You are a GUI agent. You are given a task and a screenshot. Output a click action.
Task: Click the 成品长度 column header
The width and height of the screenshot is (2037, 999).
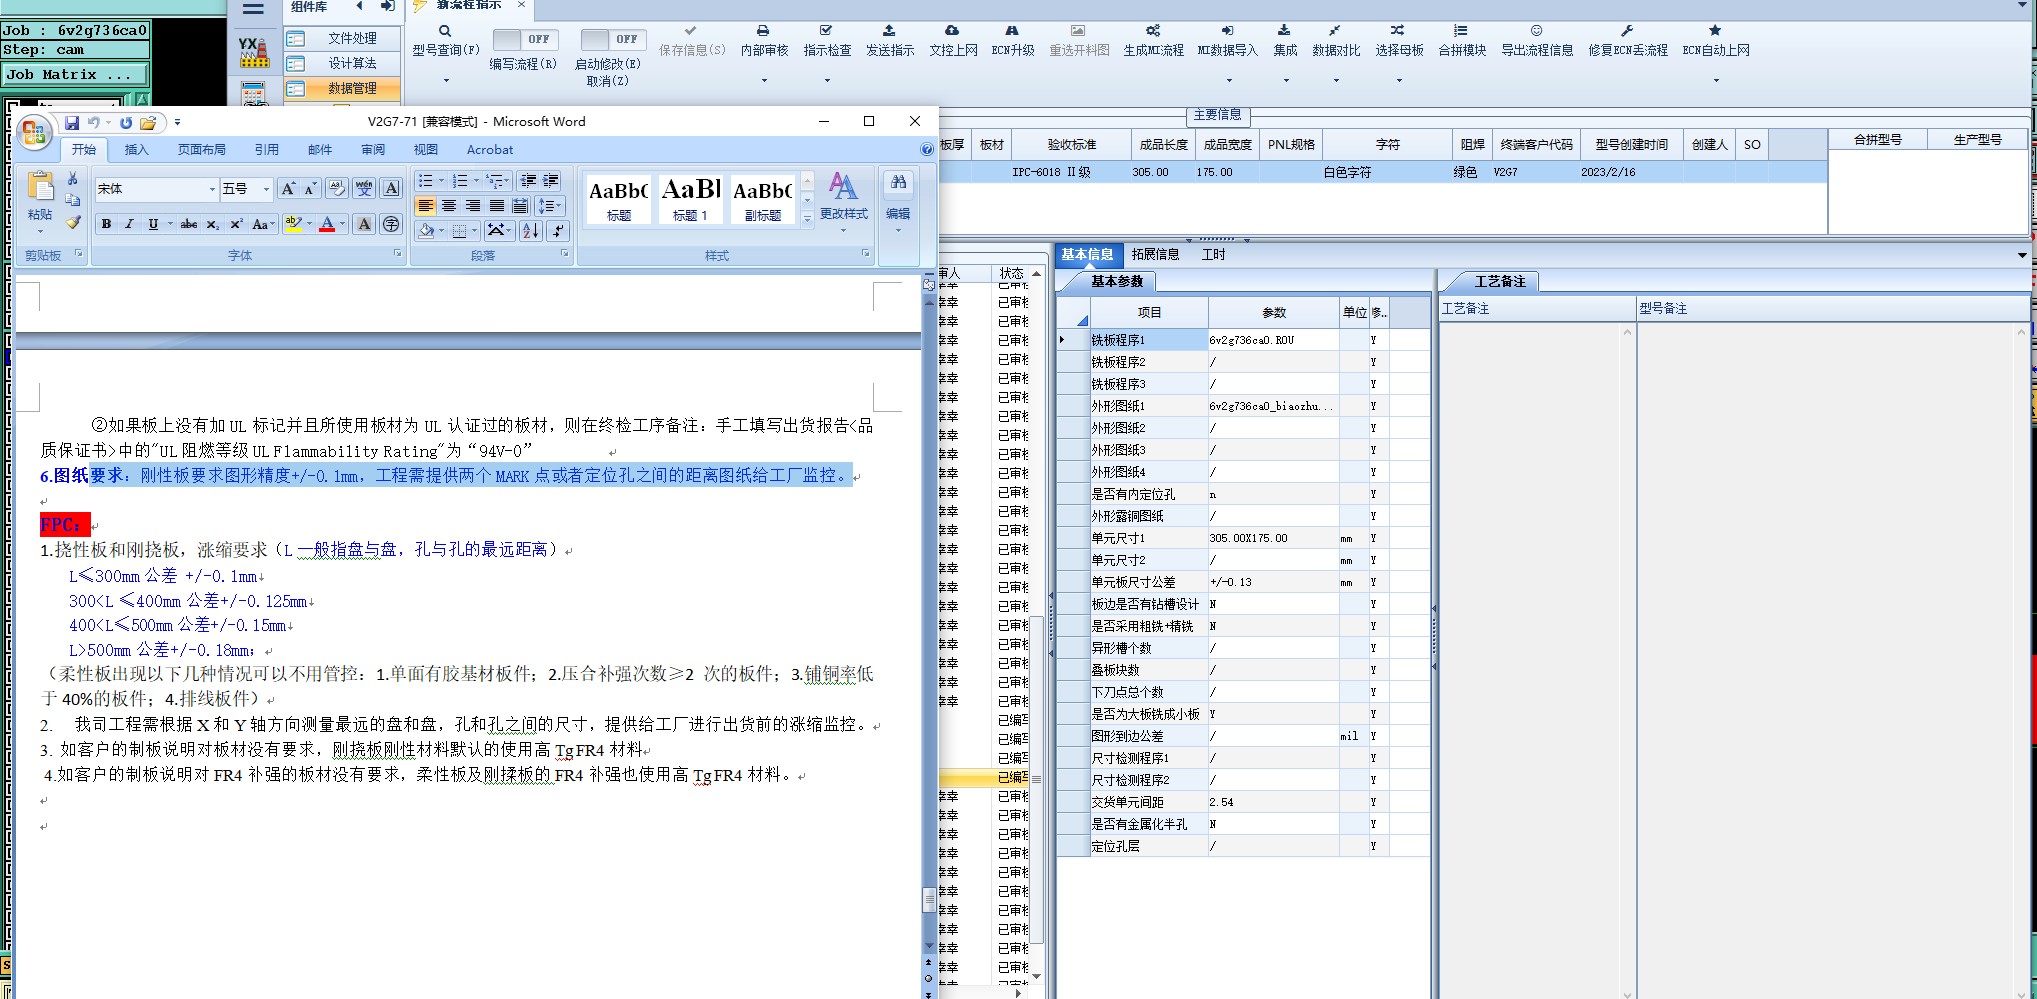[x=1163, y=144]
